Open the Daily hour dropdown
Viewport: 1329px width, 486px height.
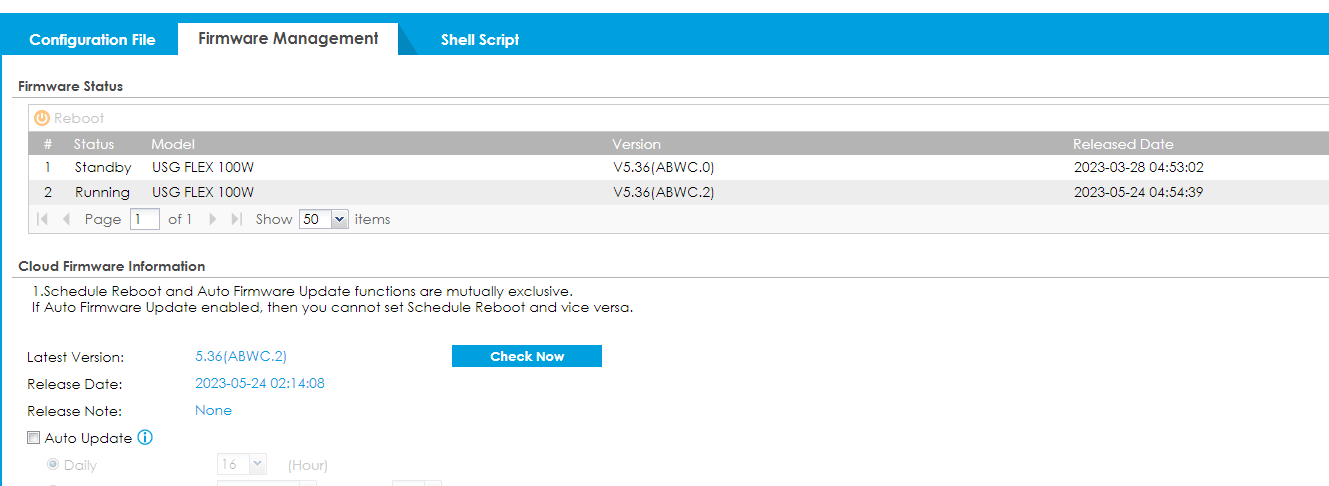click(x=257, y=465)
